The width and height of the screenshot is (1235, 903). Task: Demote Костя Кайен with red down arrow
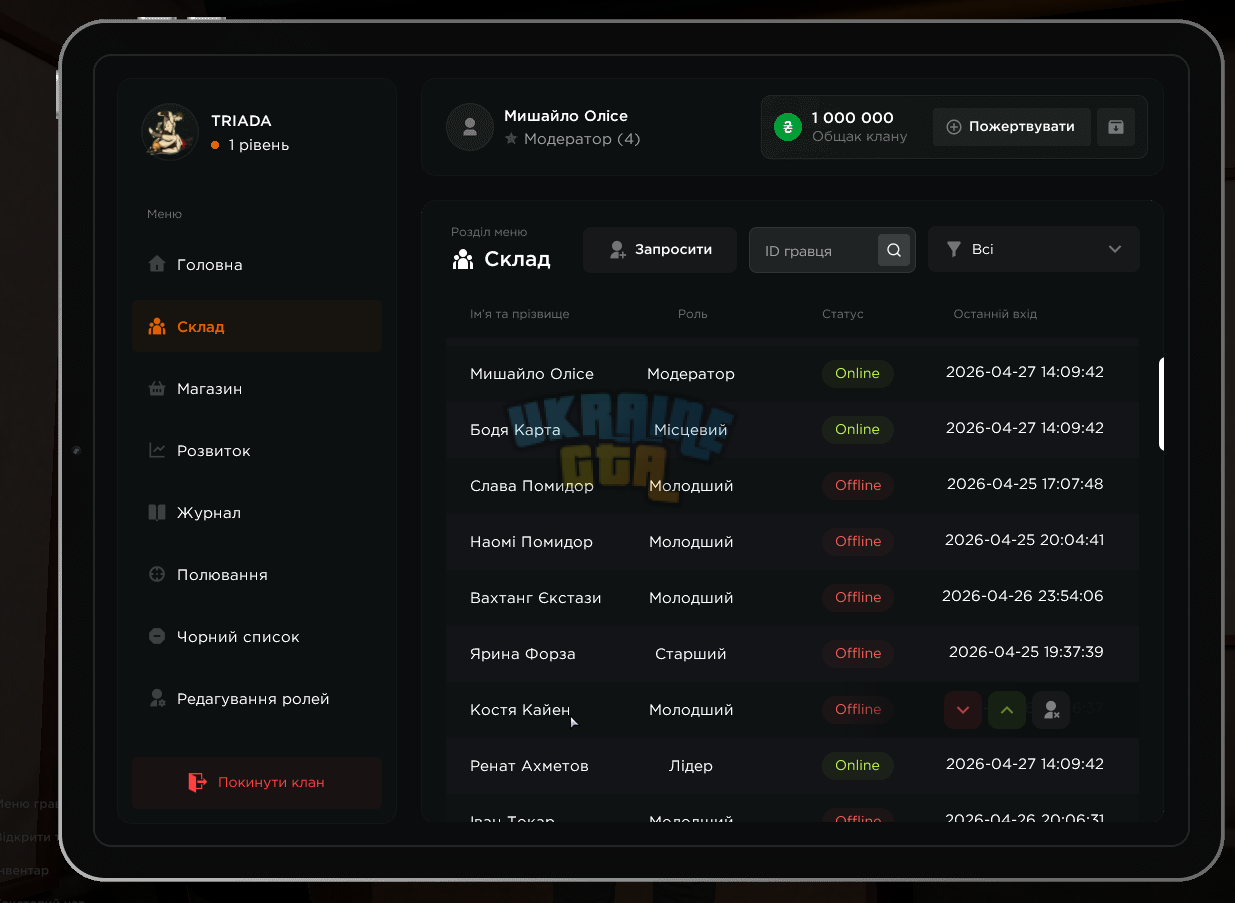pyautogui.click(x=963, y=710)
